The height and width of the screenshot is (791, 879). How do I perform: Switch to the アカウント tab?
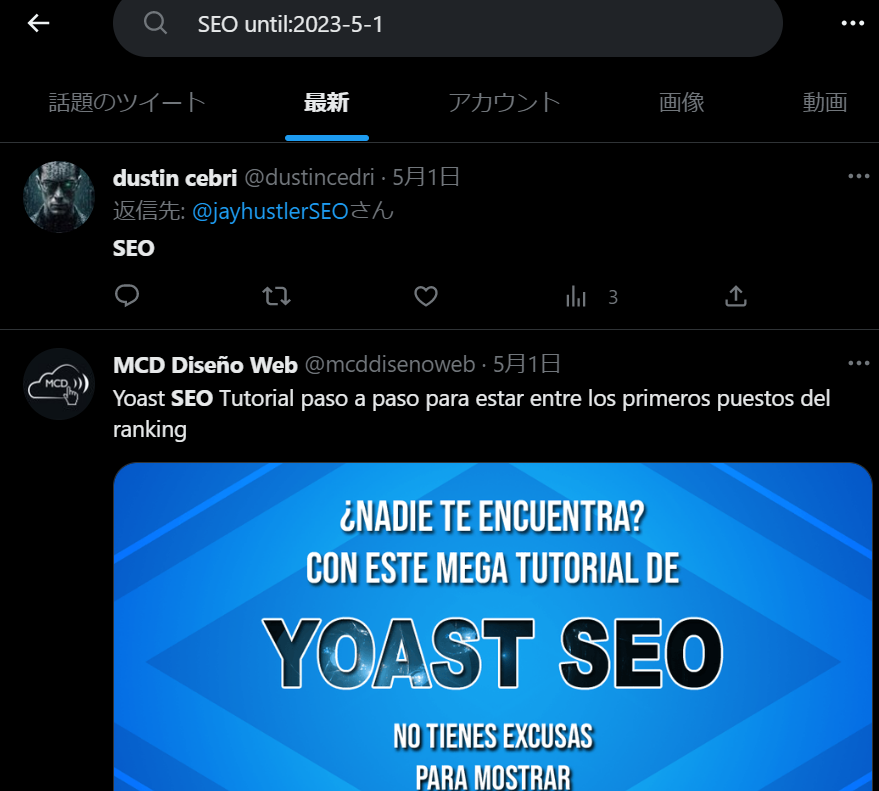504,103
